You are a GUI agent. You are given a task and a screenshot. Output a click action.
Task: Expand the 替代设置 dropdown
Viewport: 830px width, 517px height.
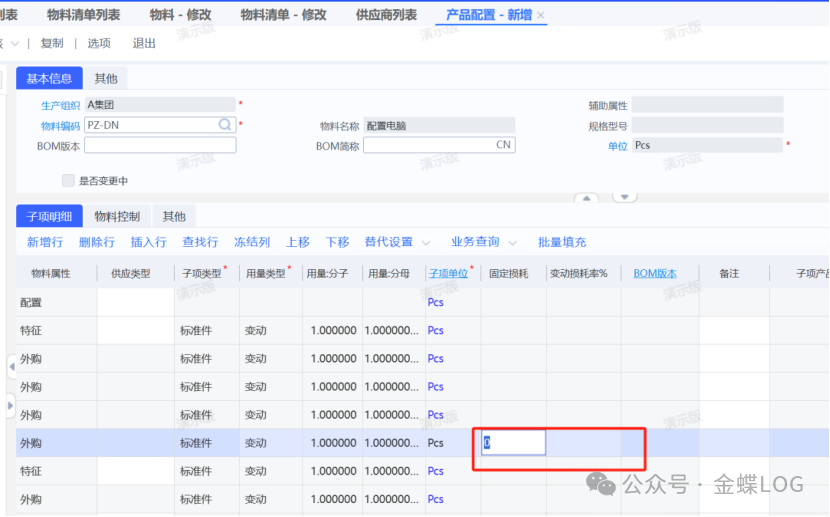[x=426, y=243]
